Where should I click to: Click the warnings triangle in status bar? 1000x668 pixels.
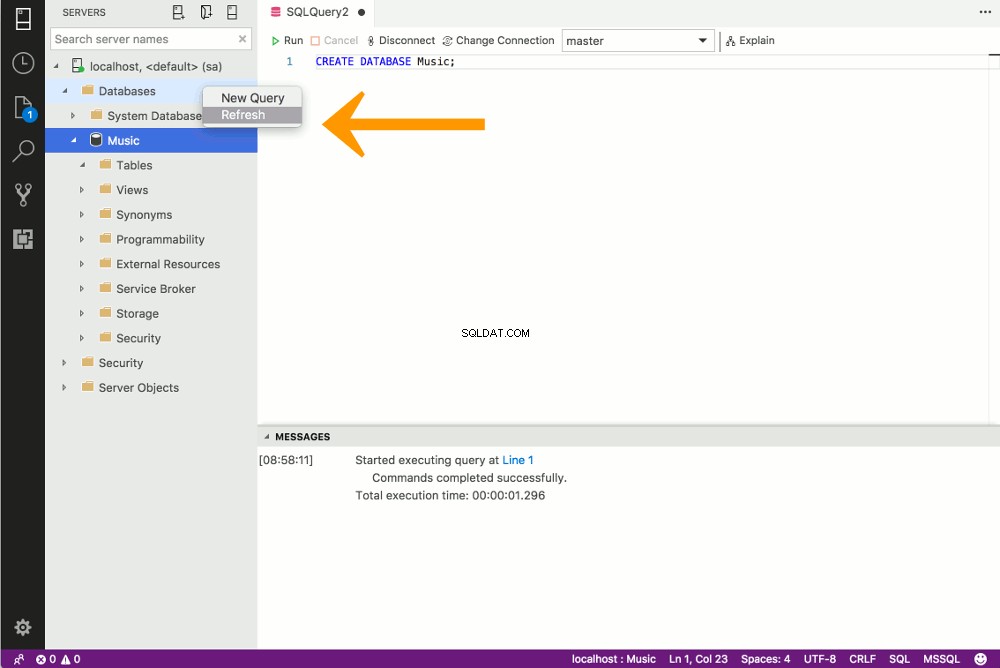click(x=65, y=659)
